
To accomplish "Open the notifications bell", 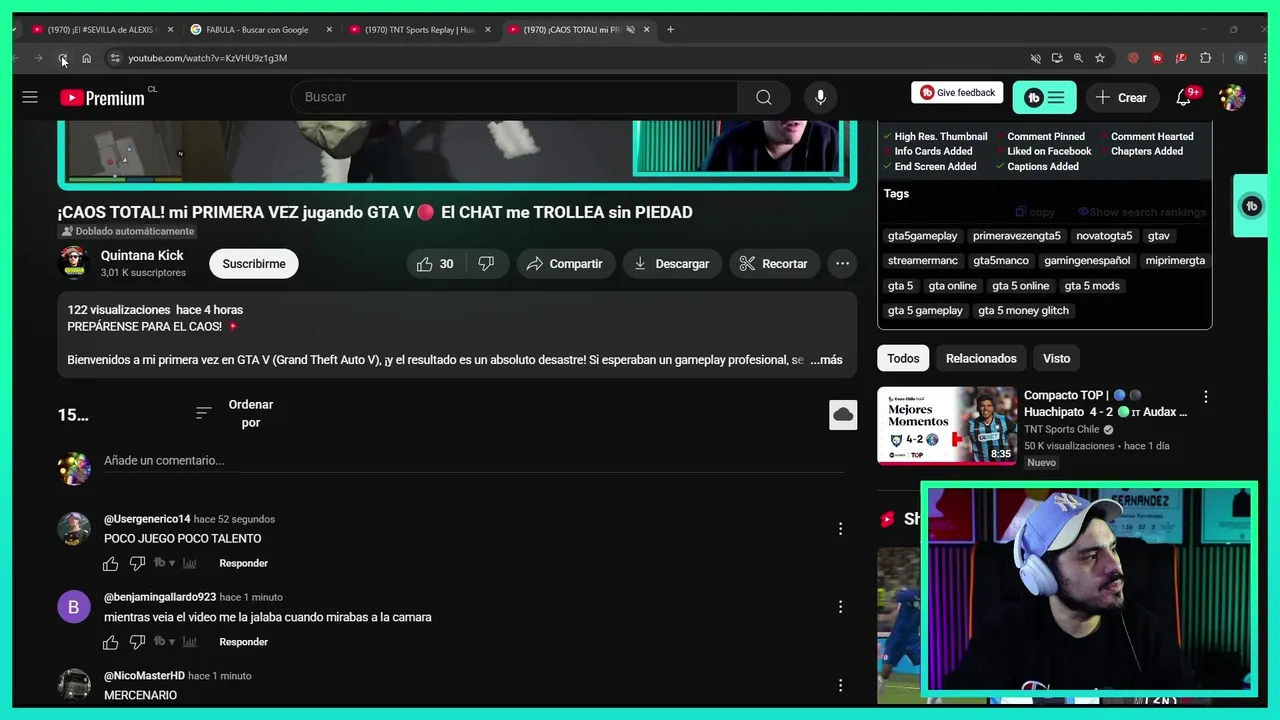I will coord(1184,97).
